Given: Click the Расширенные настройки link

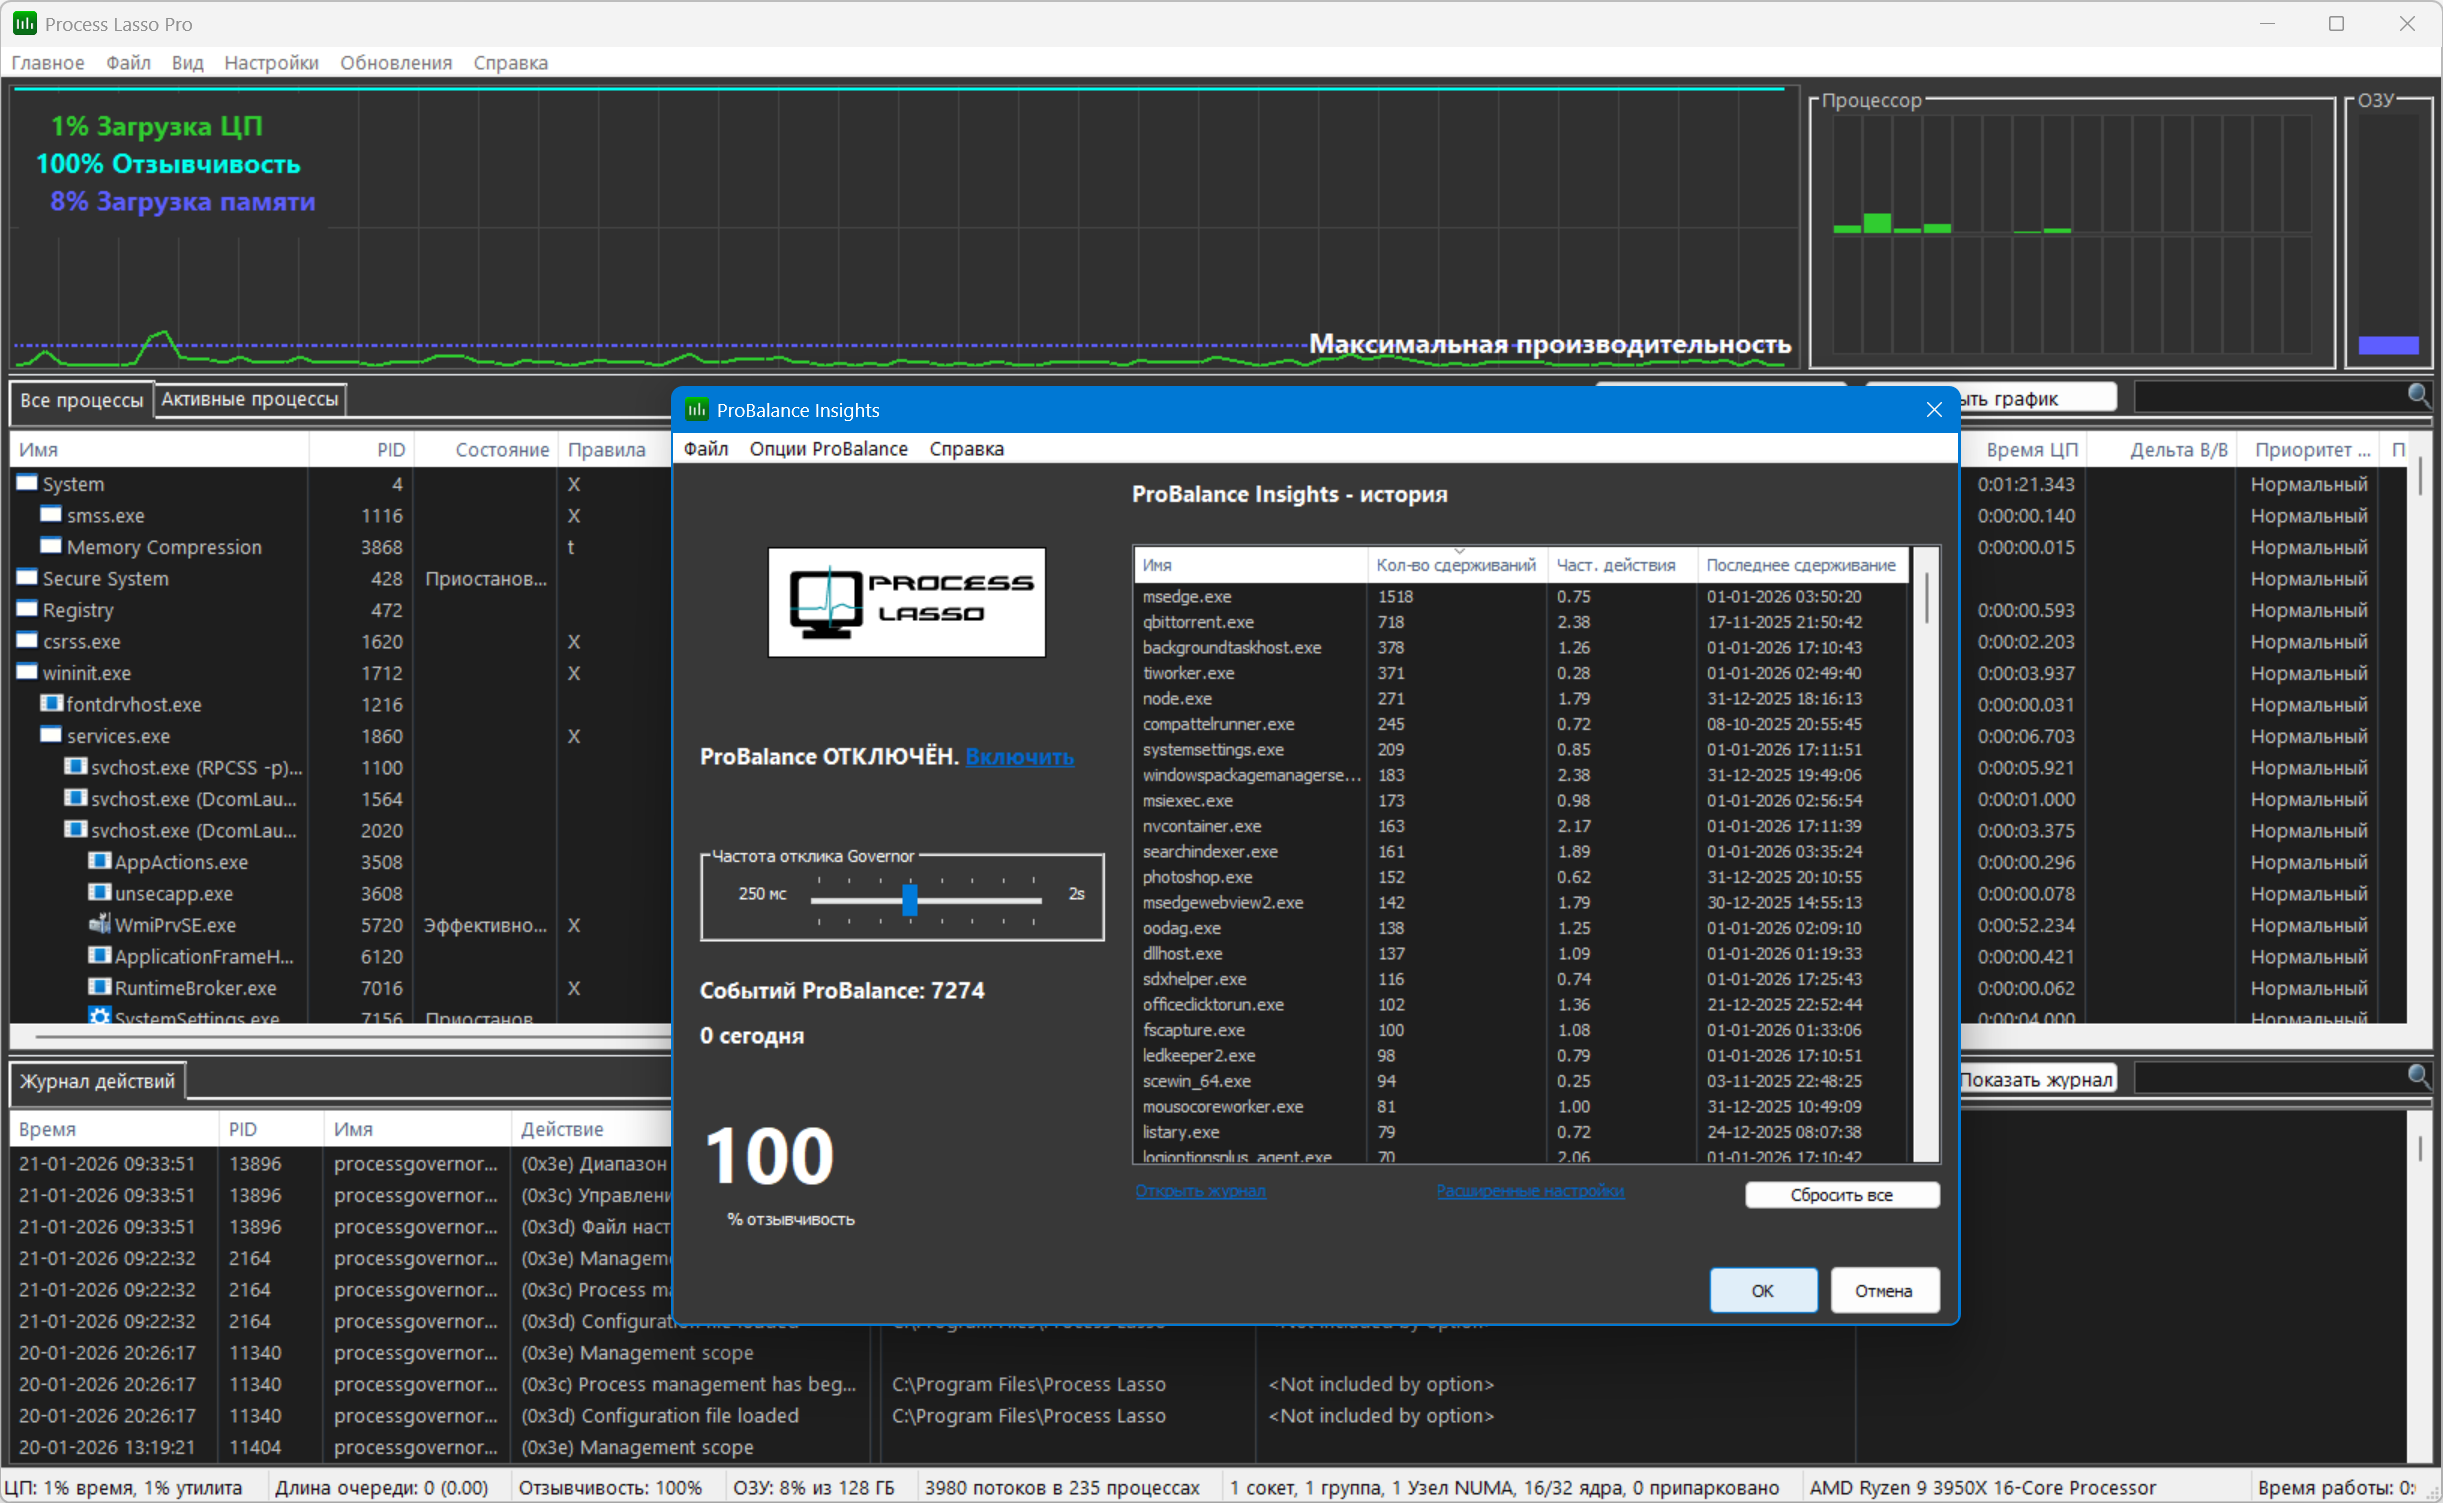Looking at the screenshot, I should [x=1529, y=1191].
